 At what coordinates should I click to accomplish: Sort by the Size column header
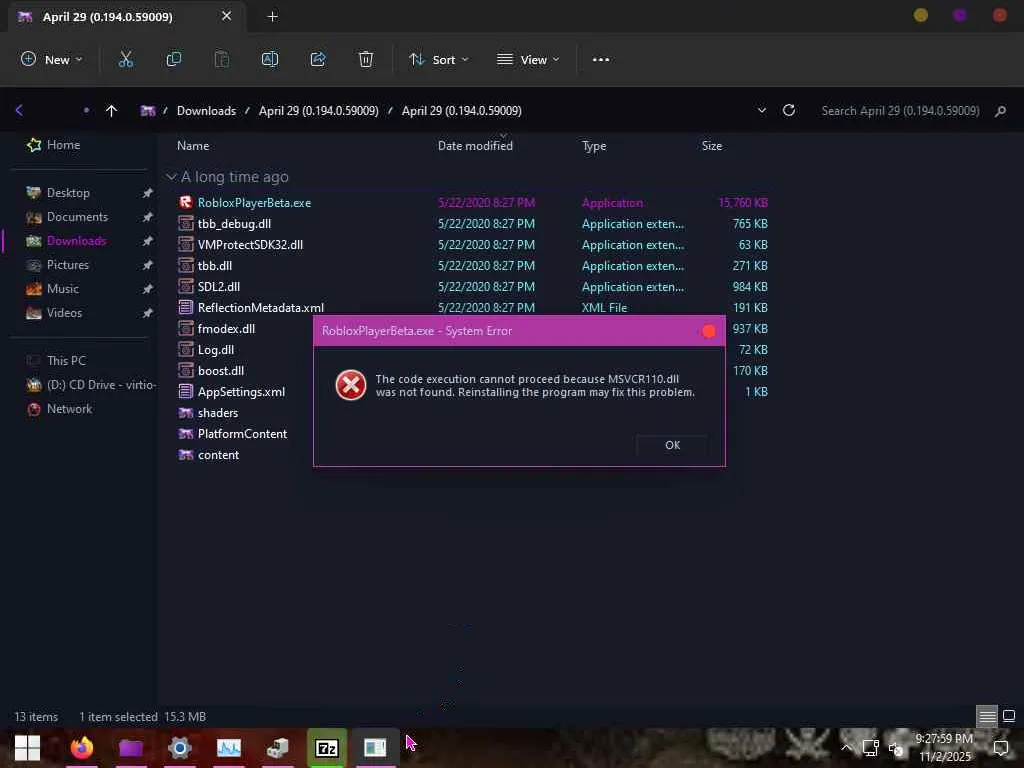[712, 146]
